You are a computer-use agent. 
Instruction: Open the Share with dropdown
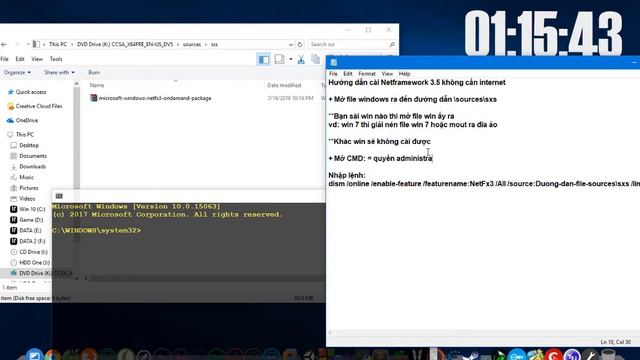pyautogui.click(x=60, y=72)
